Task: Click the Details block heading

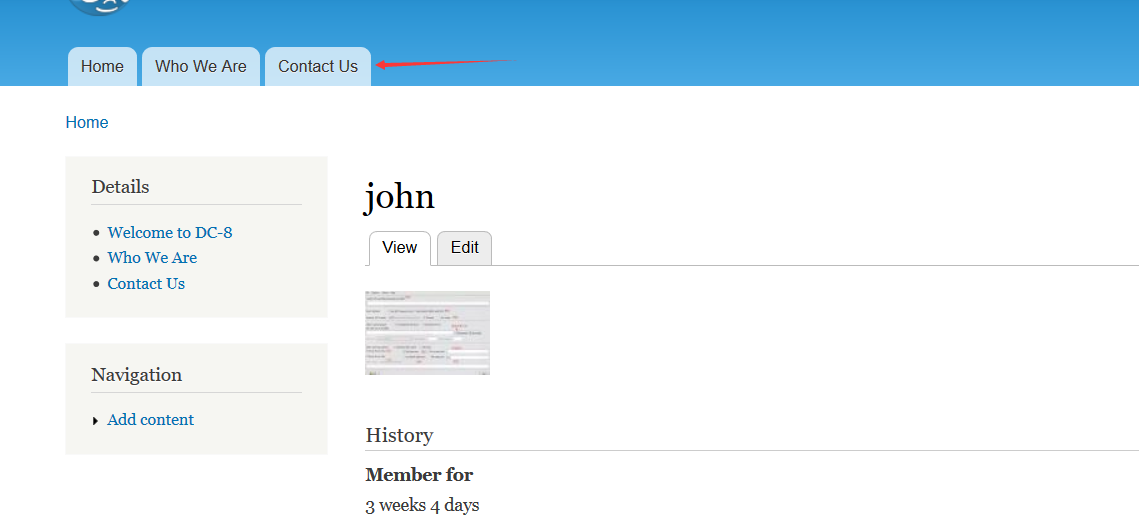Action: (x=120, y=187)
